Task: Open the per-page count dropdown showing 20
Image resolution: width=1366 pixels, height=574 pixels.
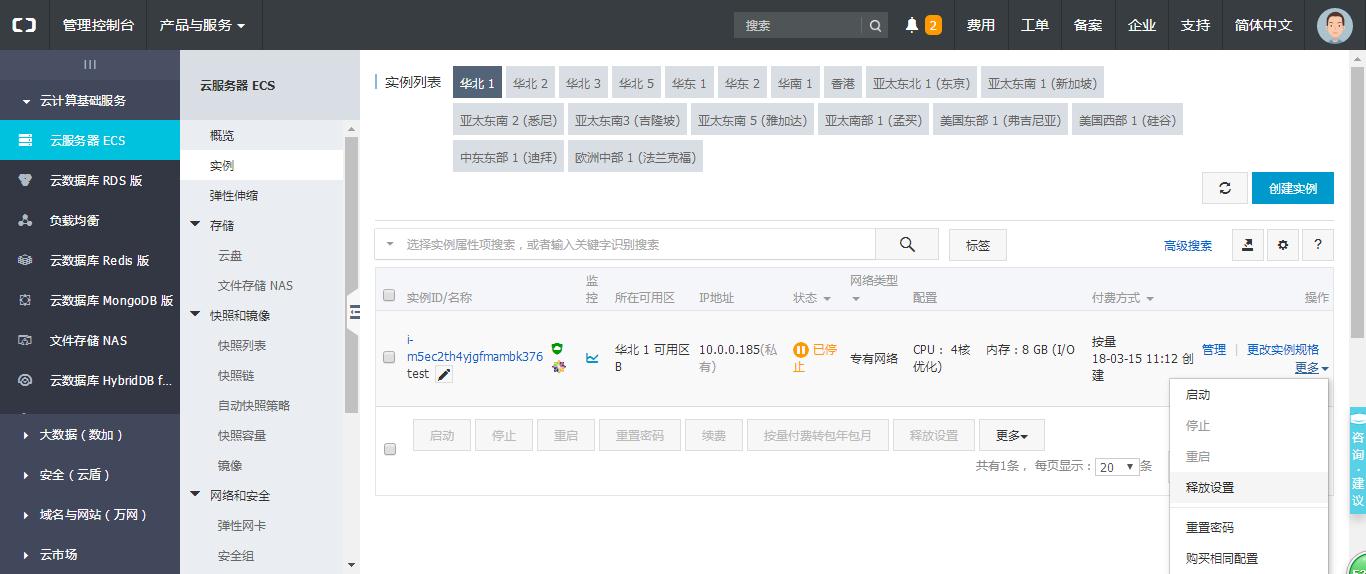Action: (x=1118, y=467)
